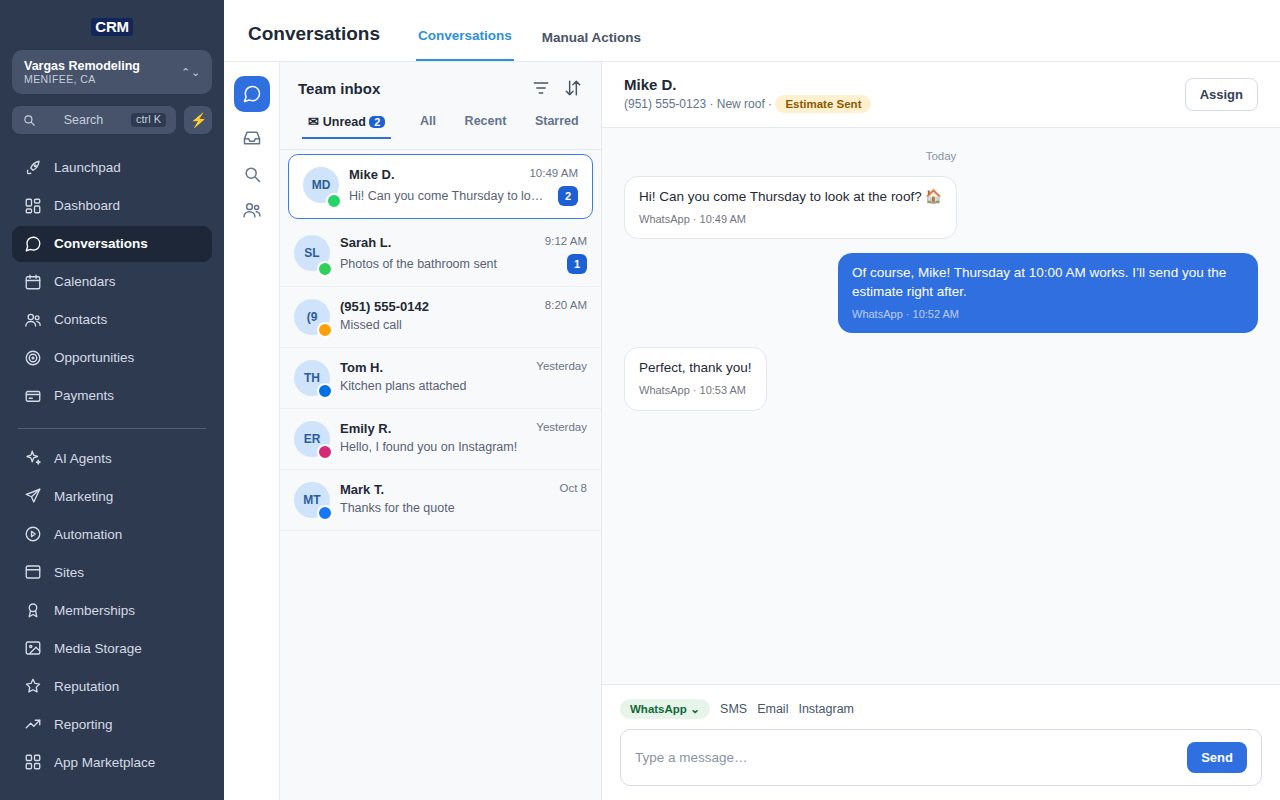The height and width of the screenshot is (800, 1280).
Task: Open the team members icon in the rail
Action: pyautogui.click(x=252, y=211)
